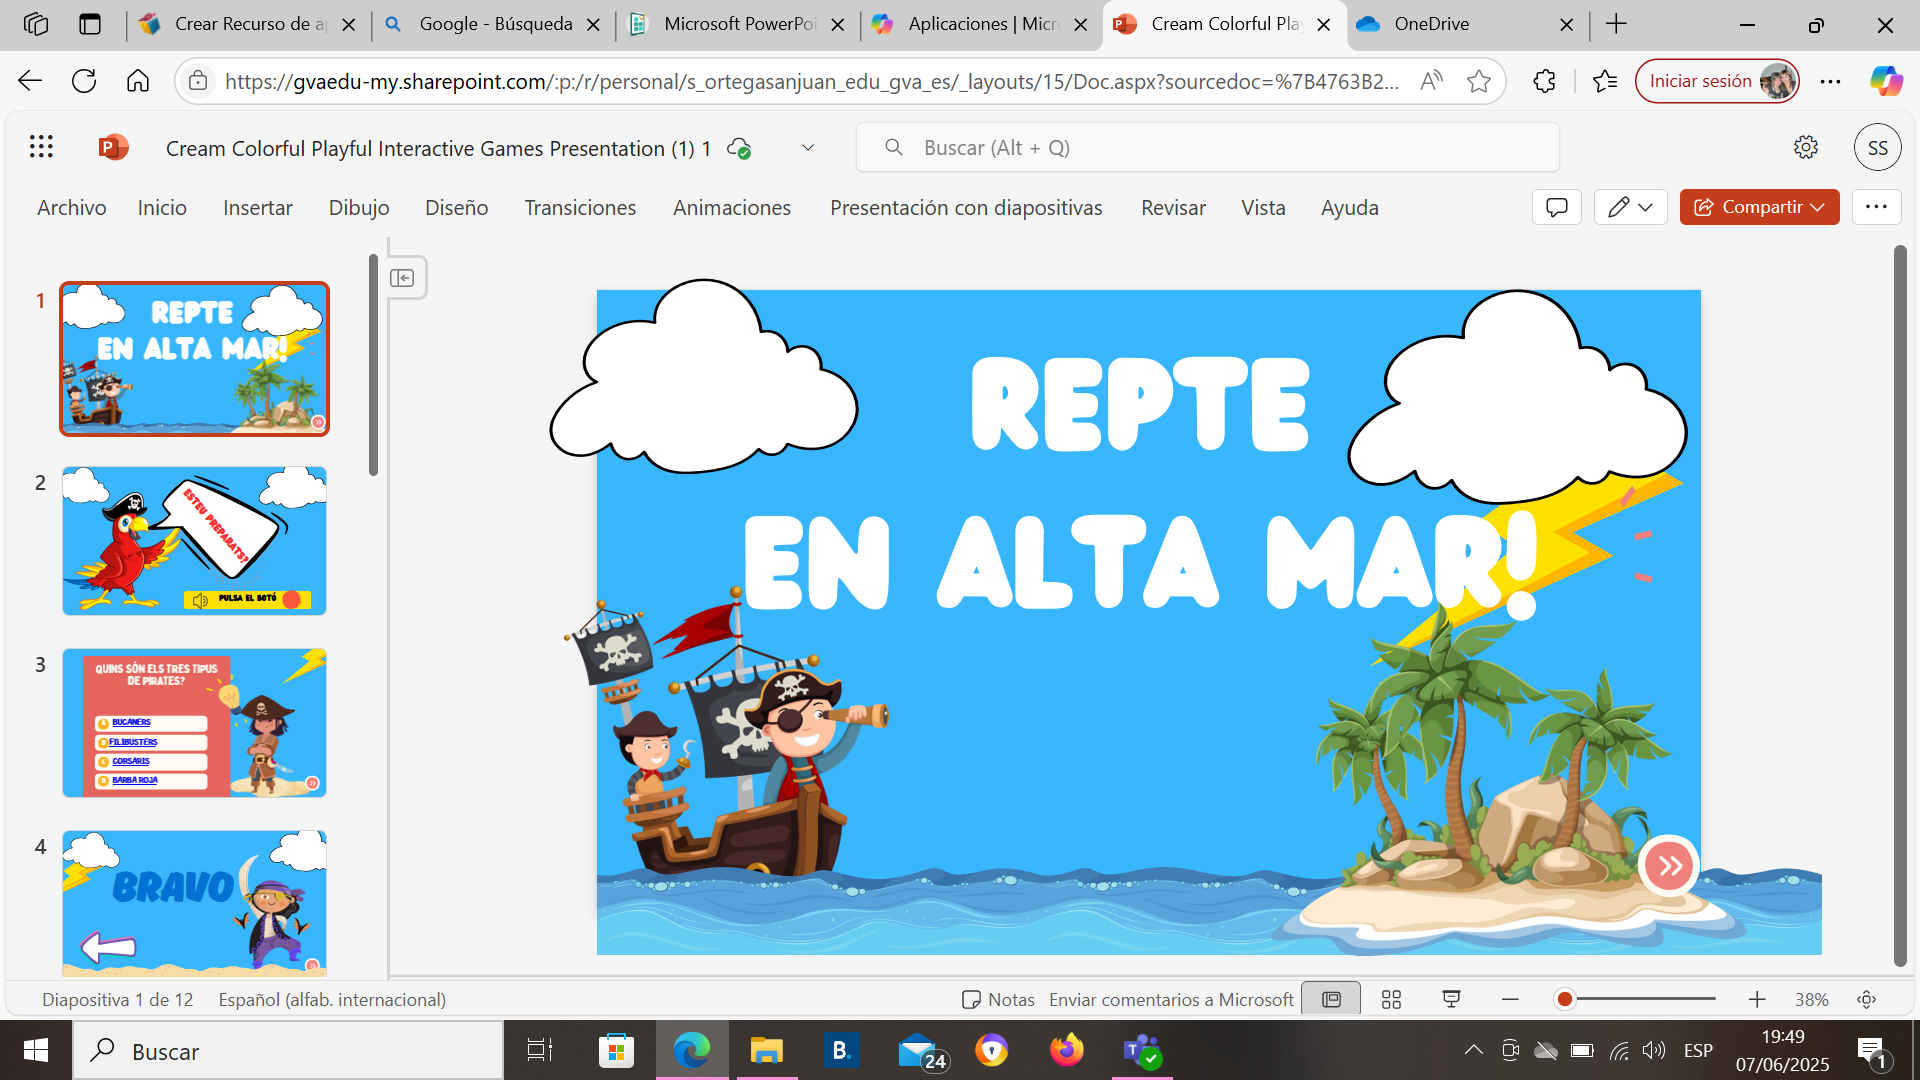Expand the file name dropdown chevron
Image resolution: width=1920 pixels, height=1080 pixels.
pyautogui.click(x=808, y=148)
